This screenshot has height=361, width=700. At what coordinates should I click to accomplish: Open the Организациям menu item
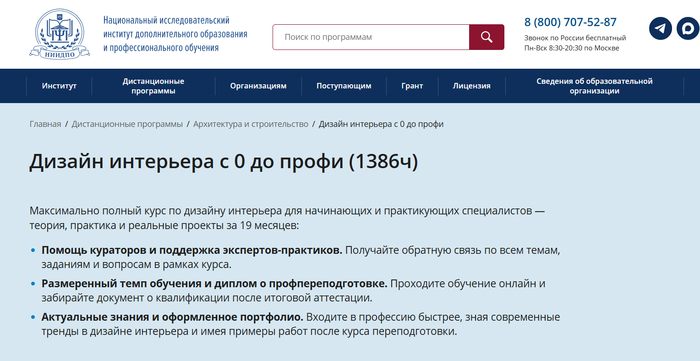point(258,86)
